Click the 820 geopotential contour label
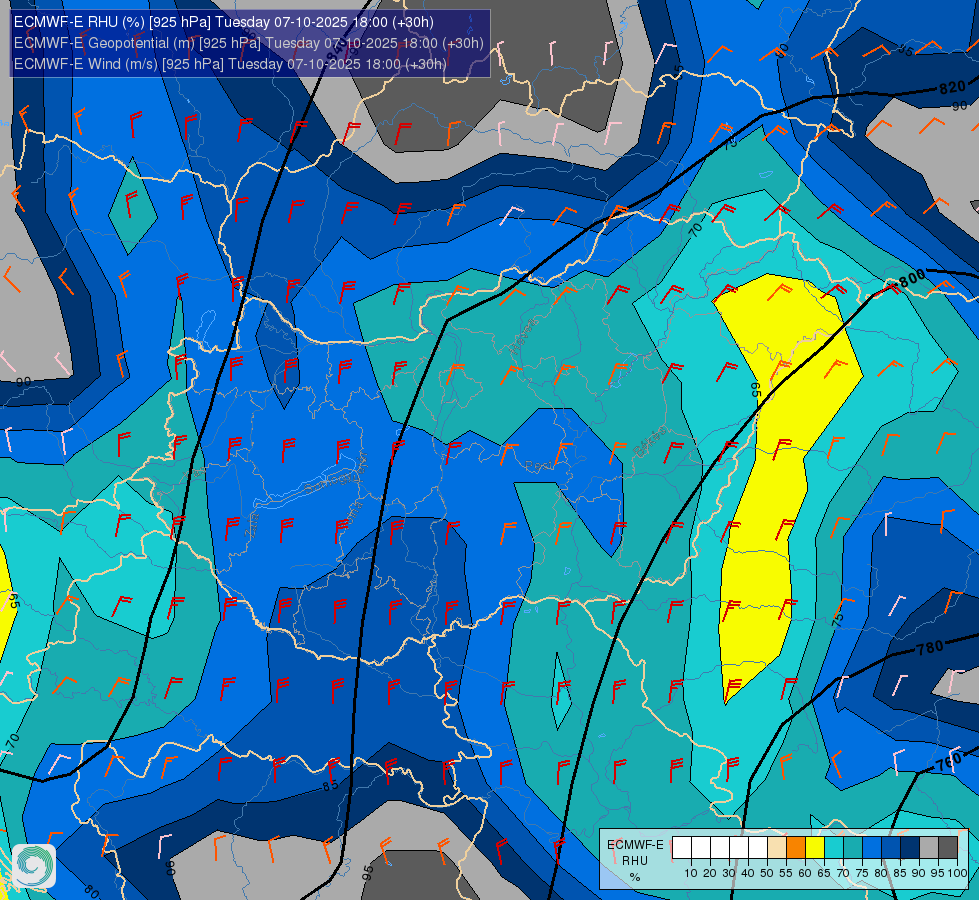The height and width of the screenshot is (900, 979). click(x=953, y=88)
